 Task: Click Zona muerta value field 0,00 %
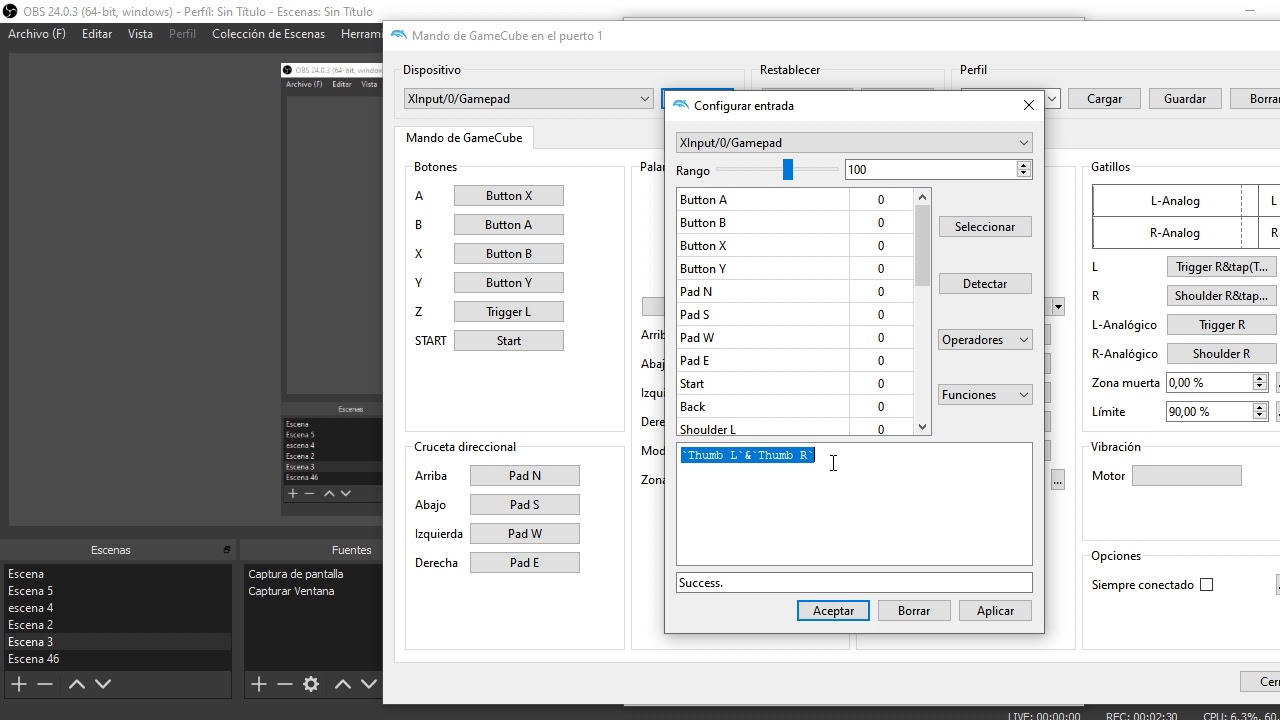pos(1209,383)
